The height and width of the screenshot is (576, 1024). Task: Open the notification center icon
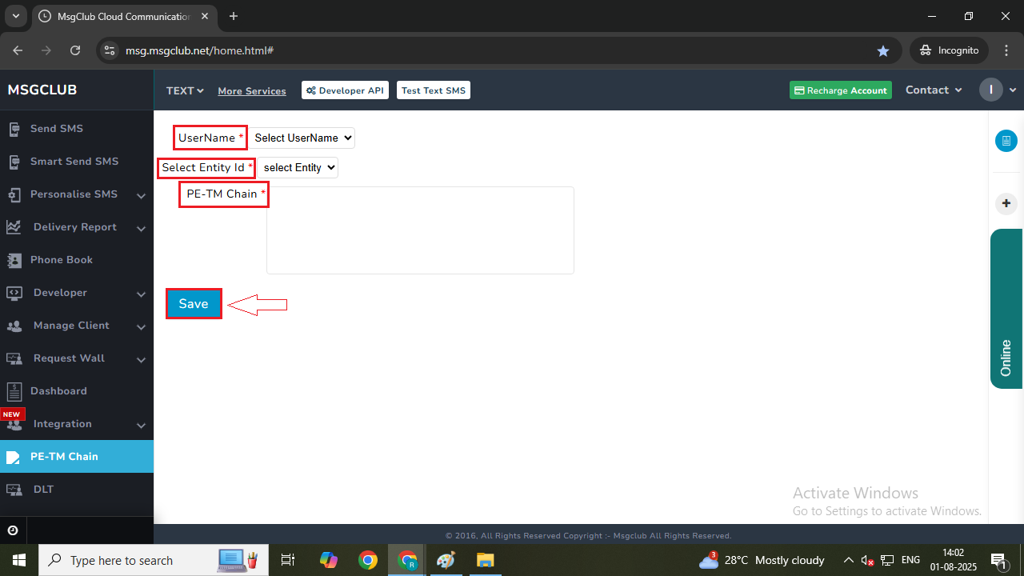999,560
